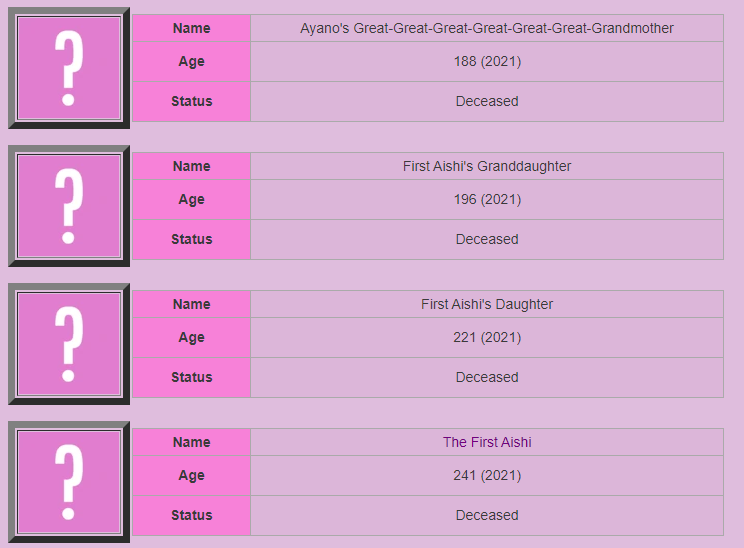Viewport: 744px width, 548px height.
Task: Click the portrait placeholder beside The First Aishi
Action: click(69, 482)
